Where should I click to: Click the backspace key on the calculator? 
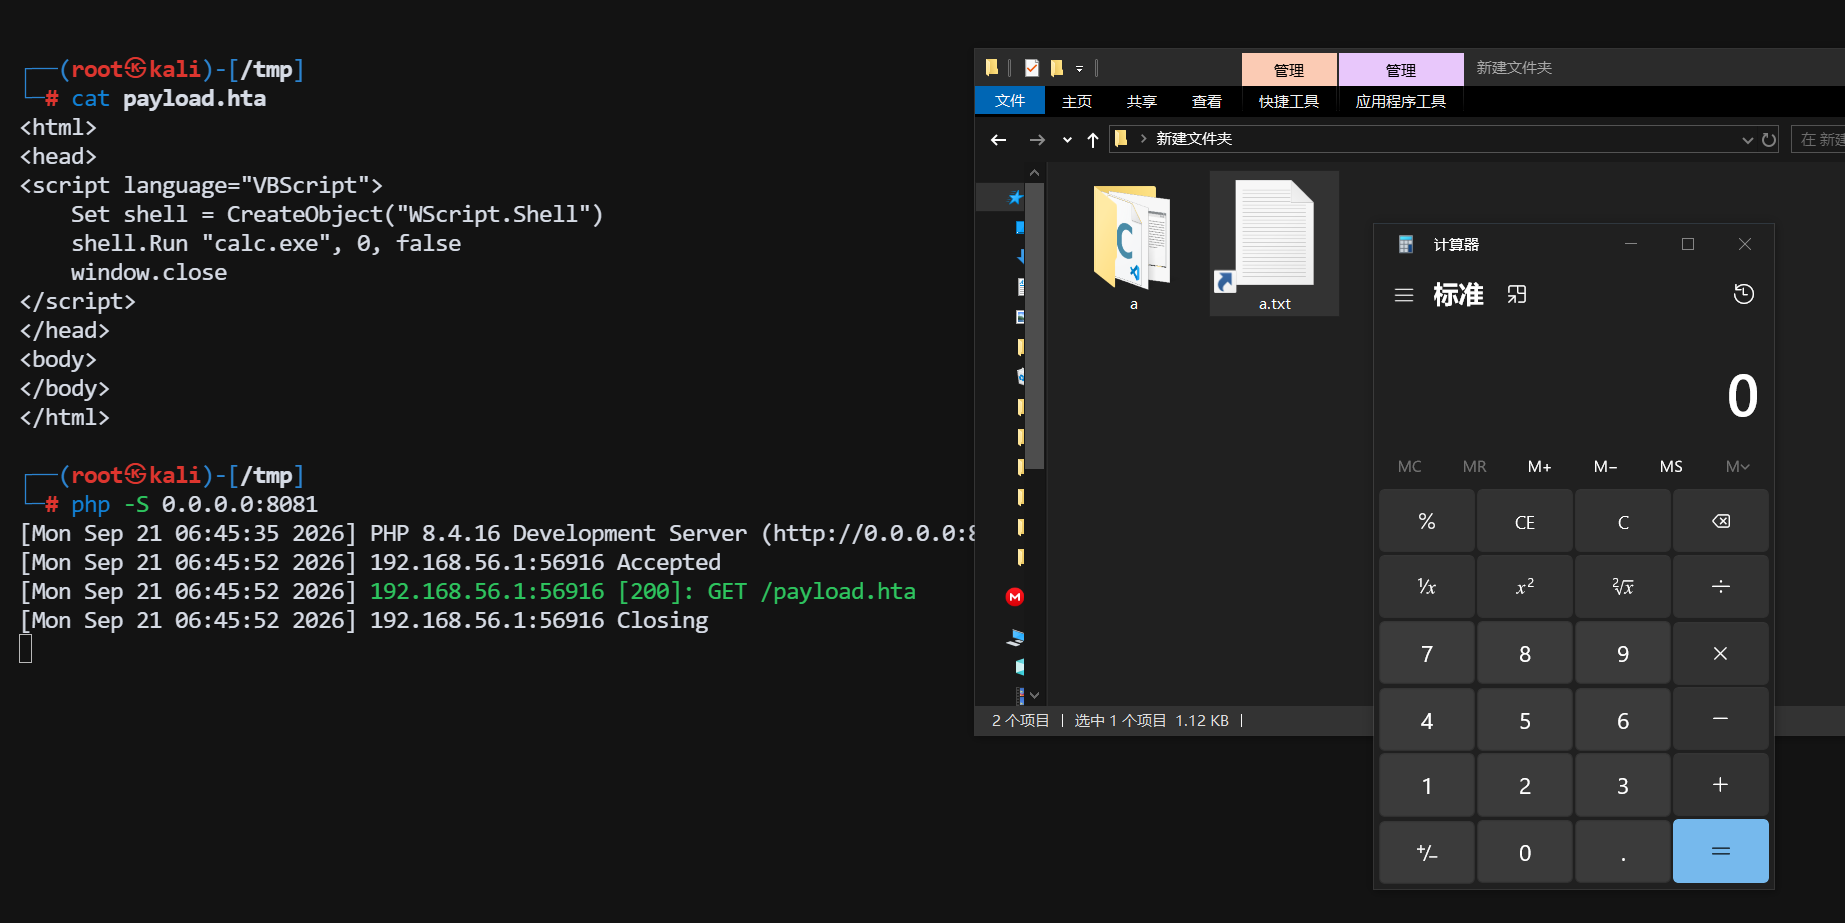(x=1721, y=521)
